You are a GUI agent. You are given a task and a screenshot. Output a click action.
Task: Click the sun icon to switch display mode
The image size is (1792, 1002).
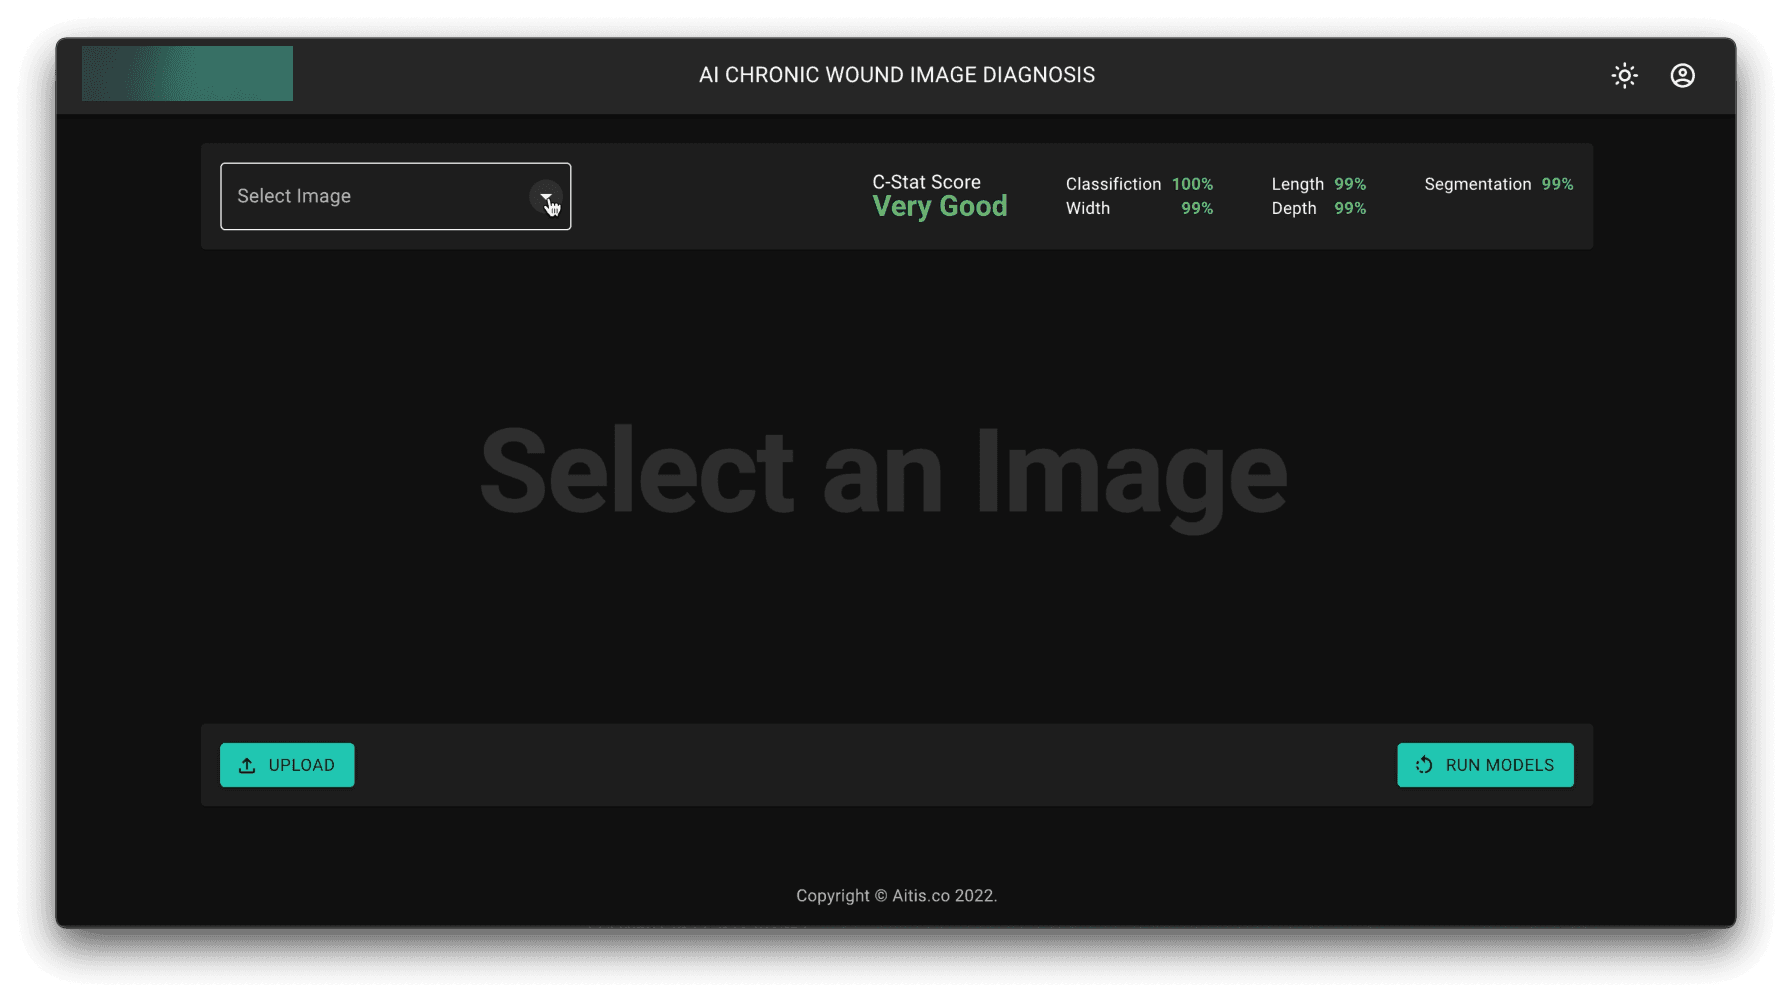point(1624,75)
